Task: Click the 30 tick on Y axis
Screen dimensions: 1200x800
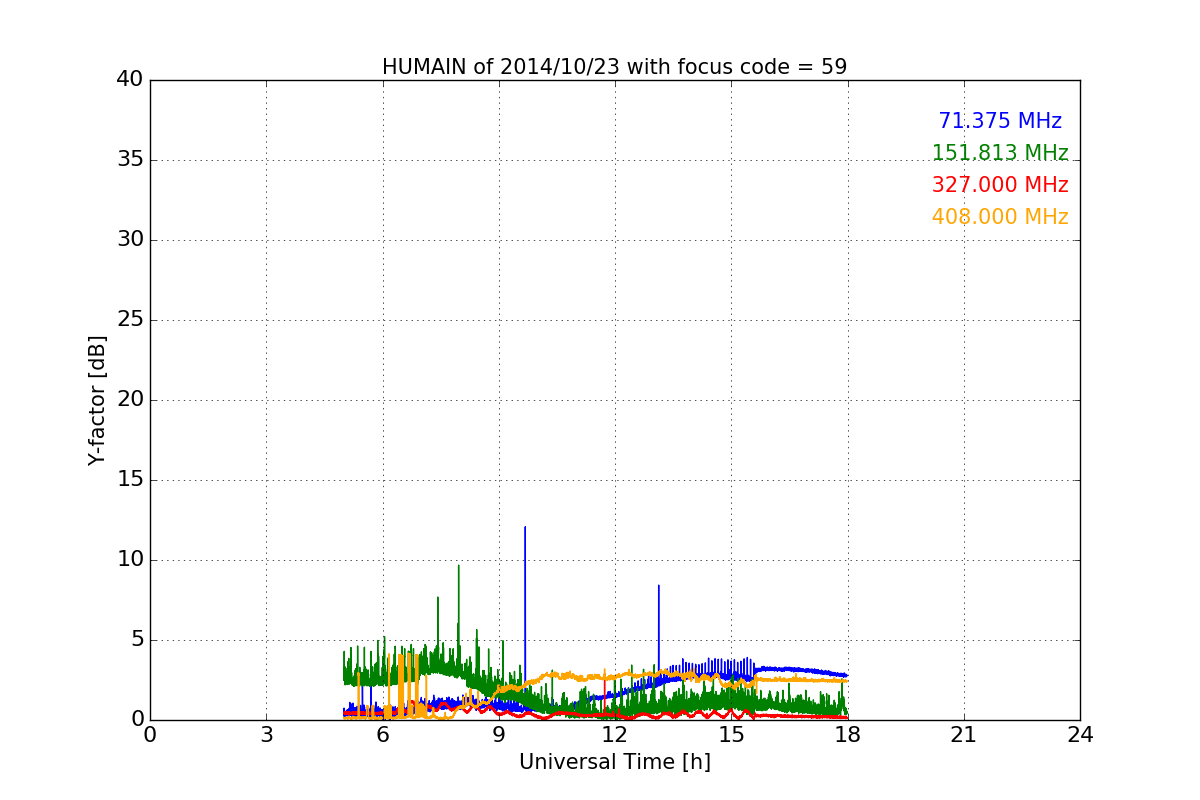Action: [129, 240]
